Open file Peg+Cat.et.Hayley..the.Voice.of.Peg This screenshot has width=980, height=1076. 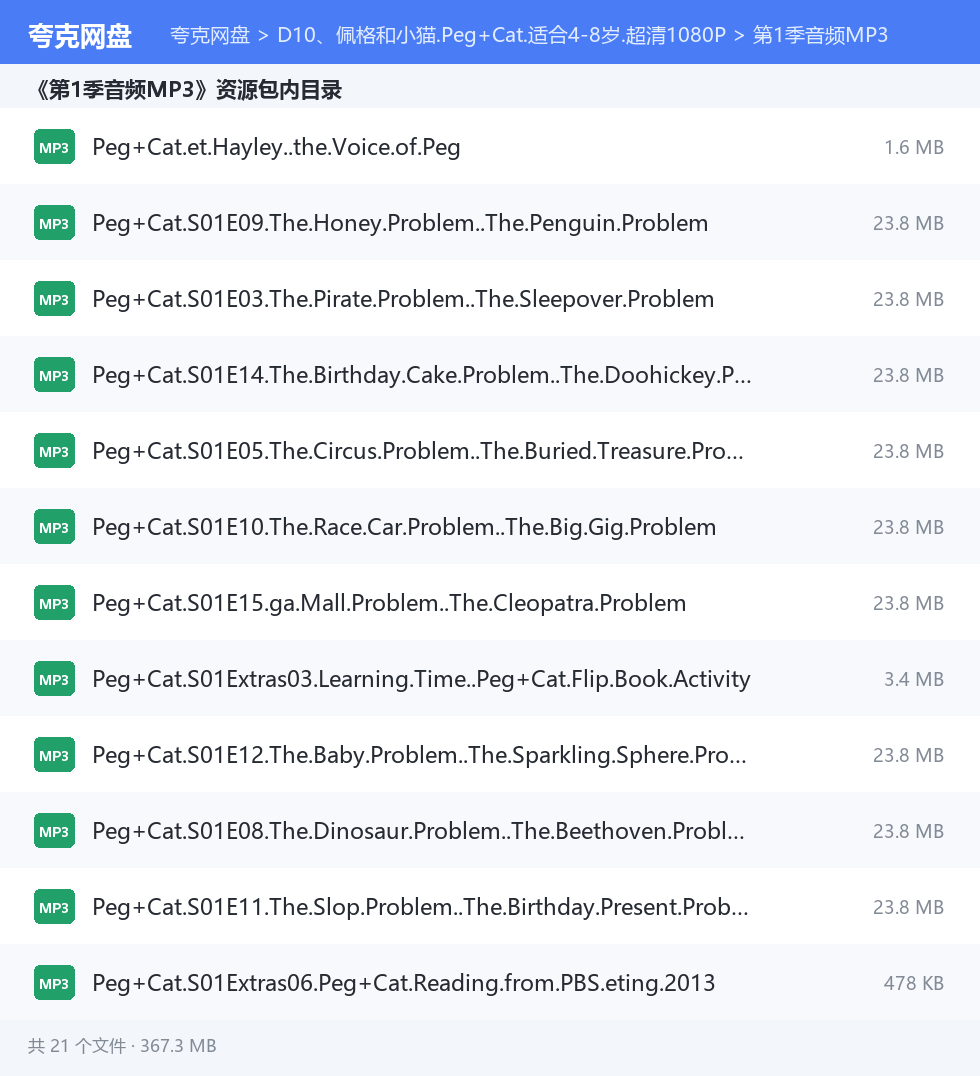click(276, 147)
